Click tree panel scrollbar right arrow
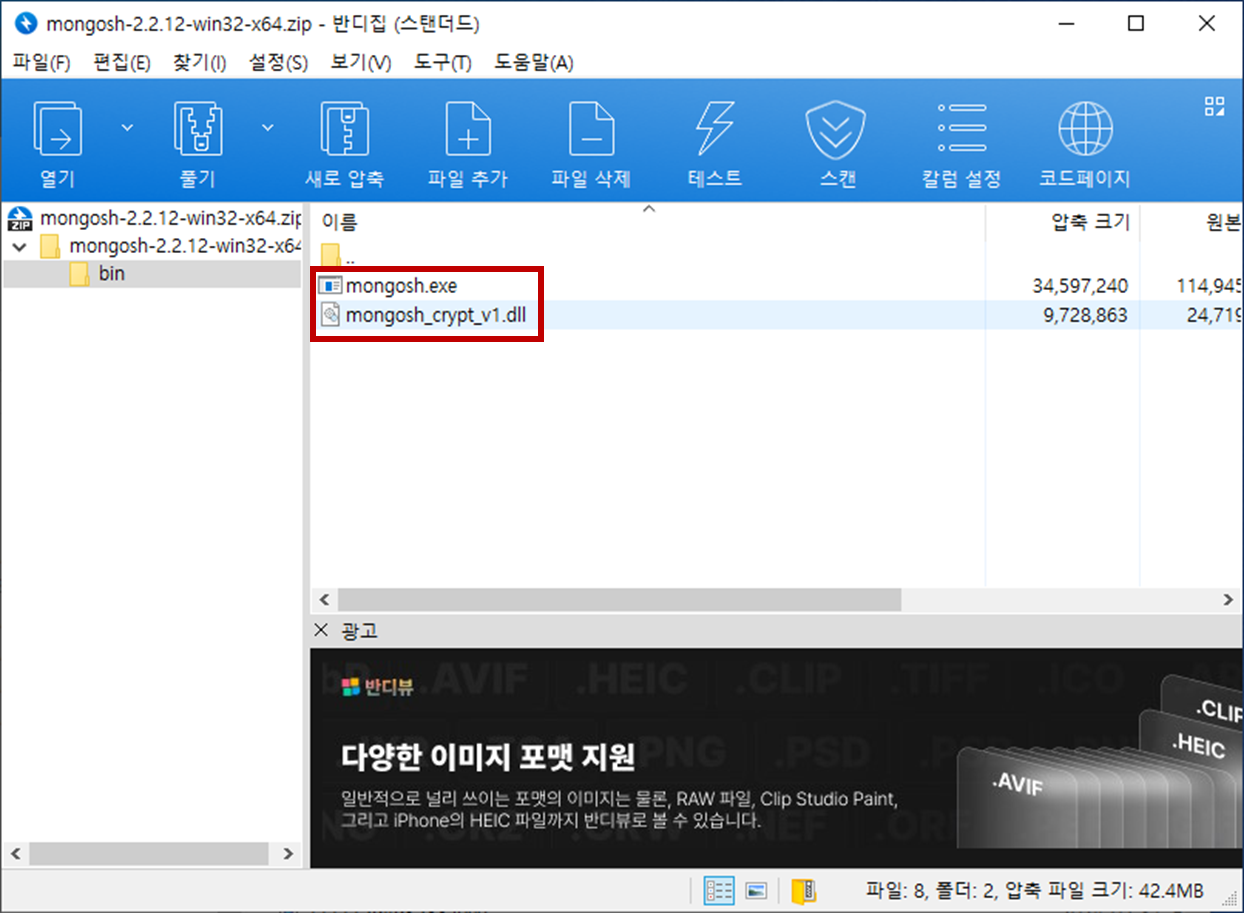1244x913 pixels. click(x=287, y=854)
